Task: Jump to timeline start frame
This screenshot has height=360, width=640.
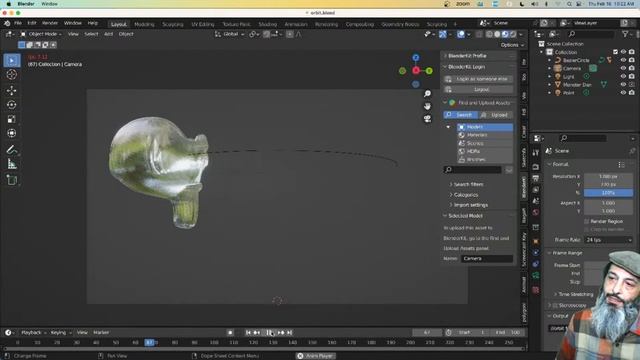Action: (x=248, y=333)
